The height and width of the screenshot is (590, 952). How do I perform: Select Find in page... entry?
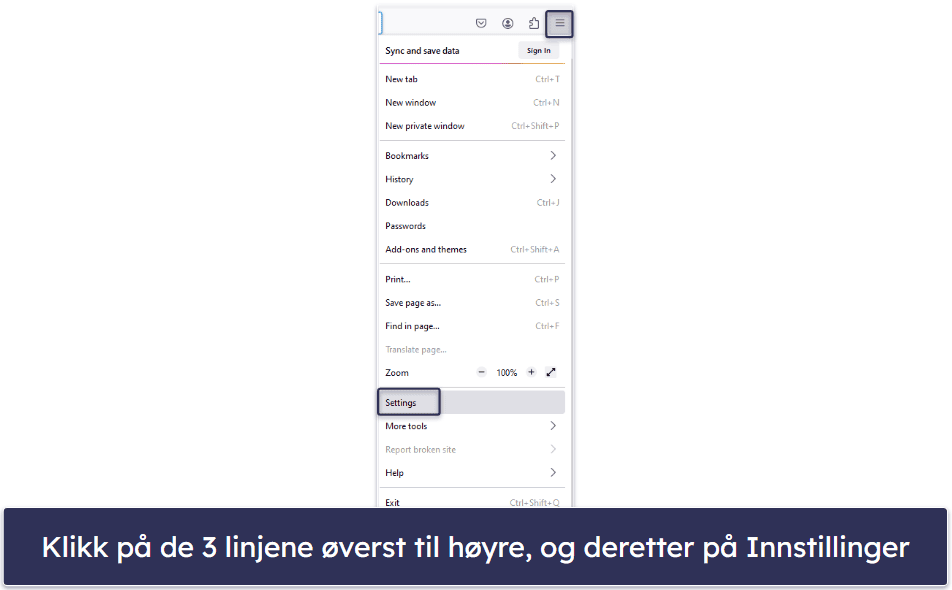coord(472,326)
